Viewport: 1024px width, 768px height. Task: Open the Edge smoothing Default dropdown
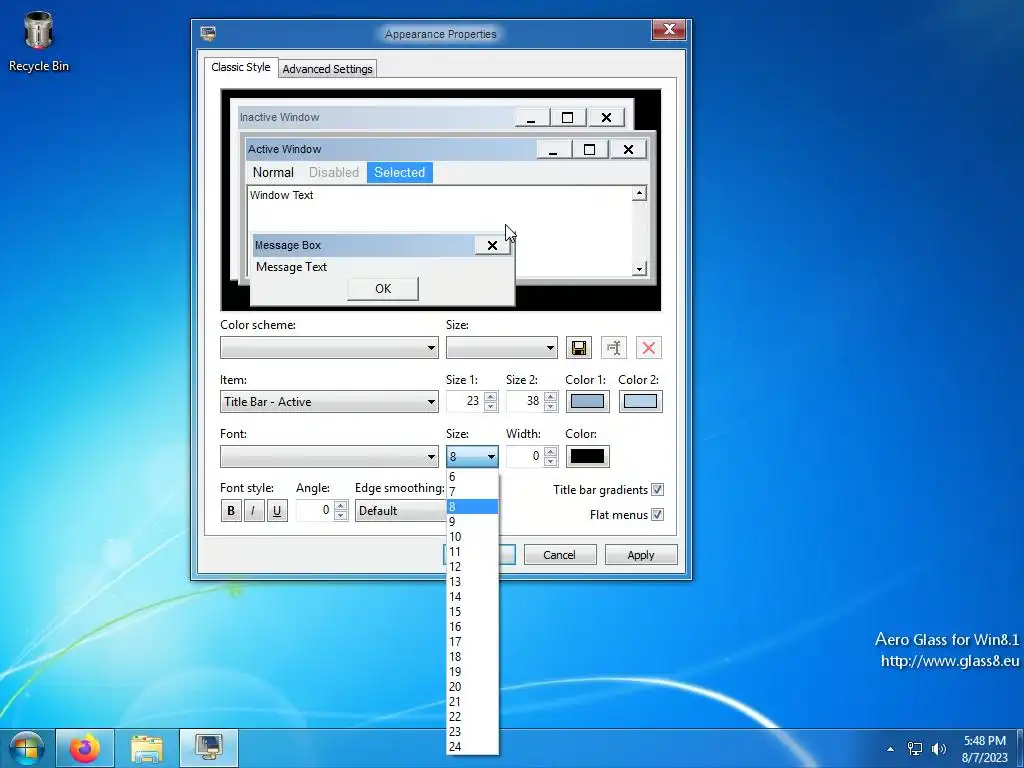tap(400, 511)
